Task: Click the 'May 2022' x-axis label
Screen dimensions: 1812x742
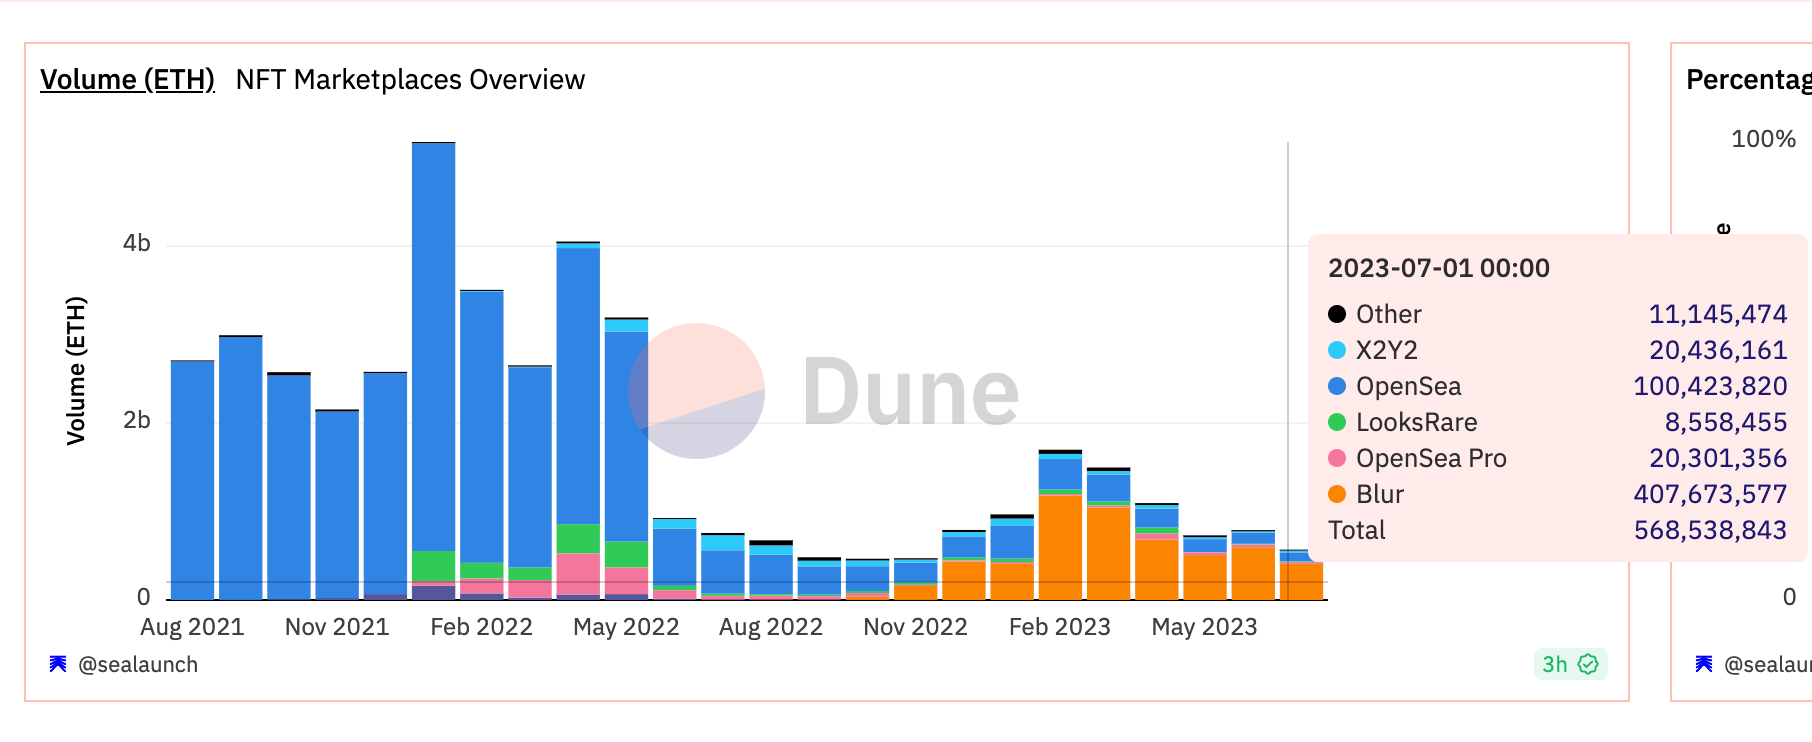Action: 626,627
